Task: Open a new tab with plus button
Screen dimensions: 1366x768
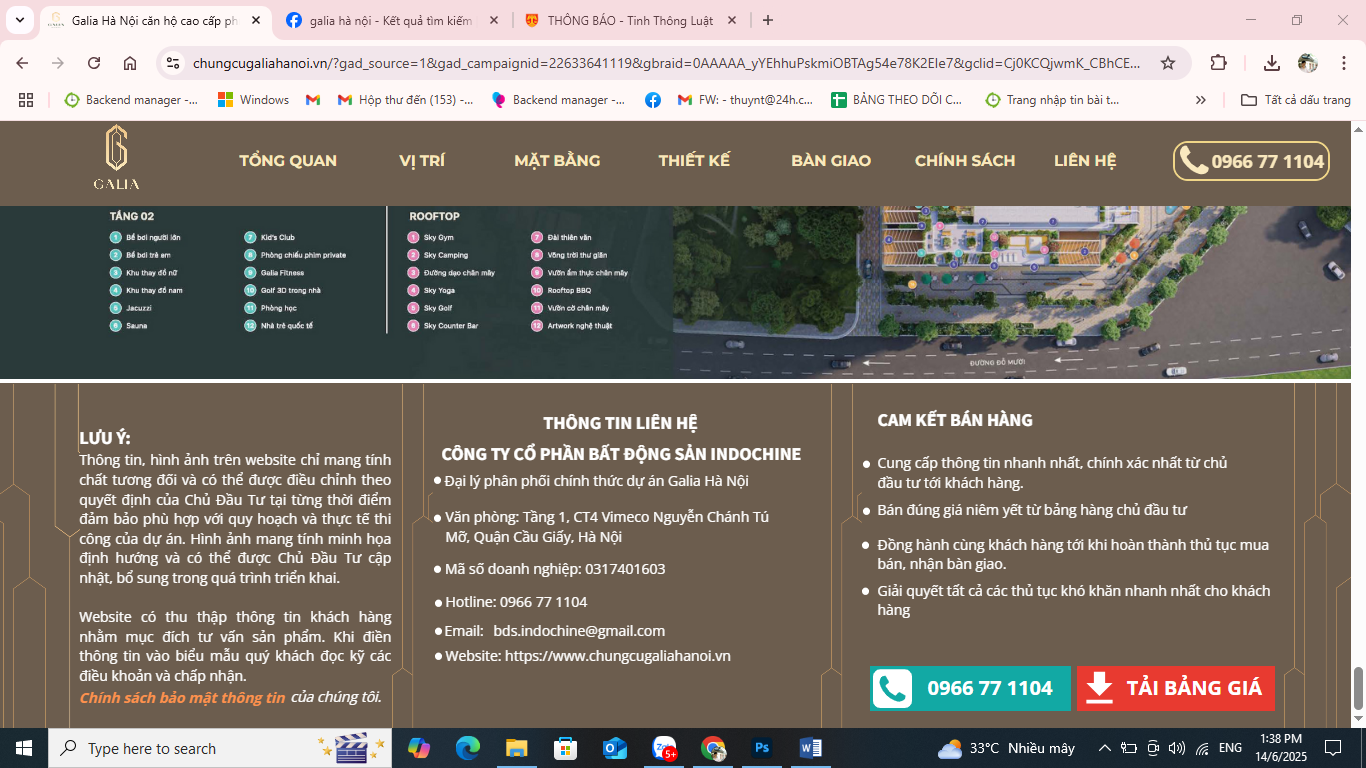Action: point(767,20)
